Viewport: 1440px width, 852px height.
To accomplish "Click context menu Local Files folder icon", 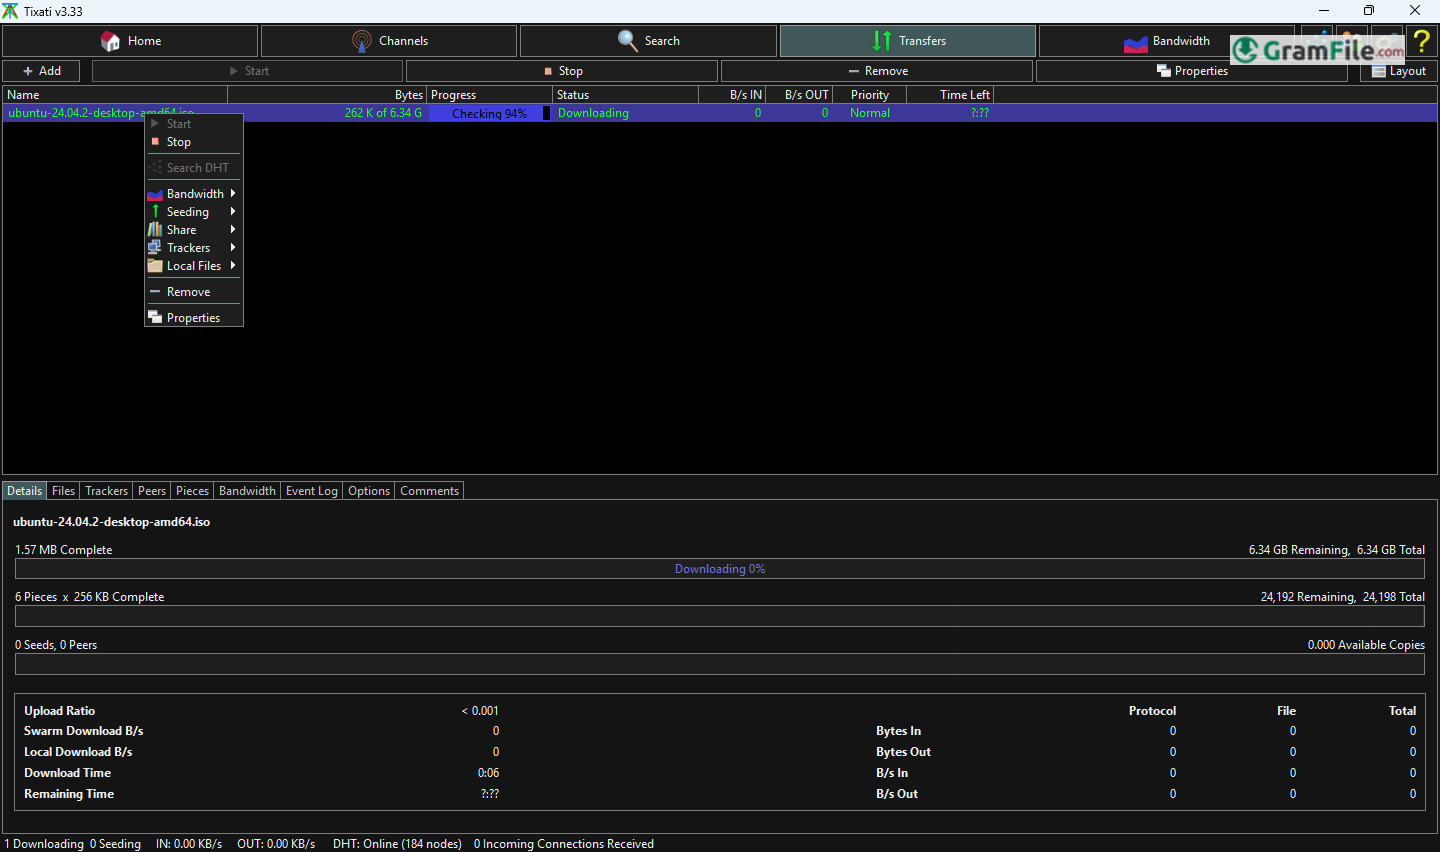I will 155,266.
